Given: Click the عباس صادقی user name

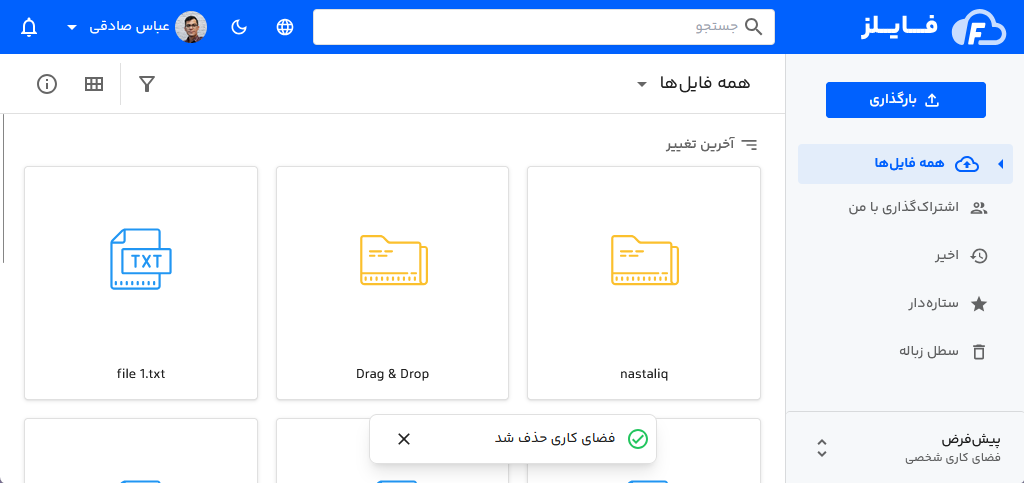Looking at the screenshot, I should point(129,27).
